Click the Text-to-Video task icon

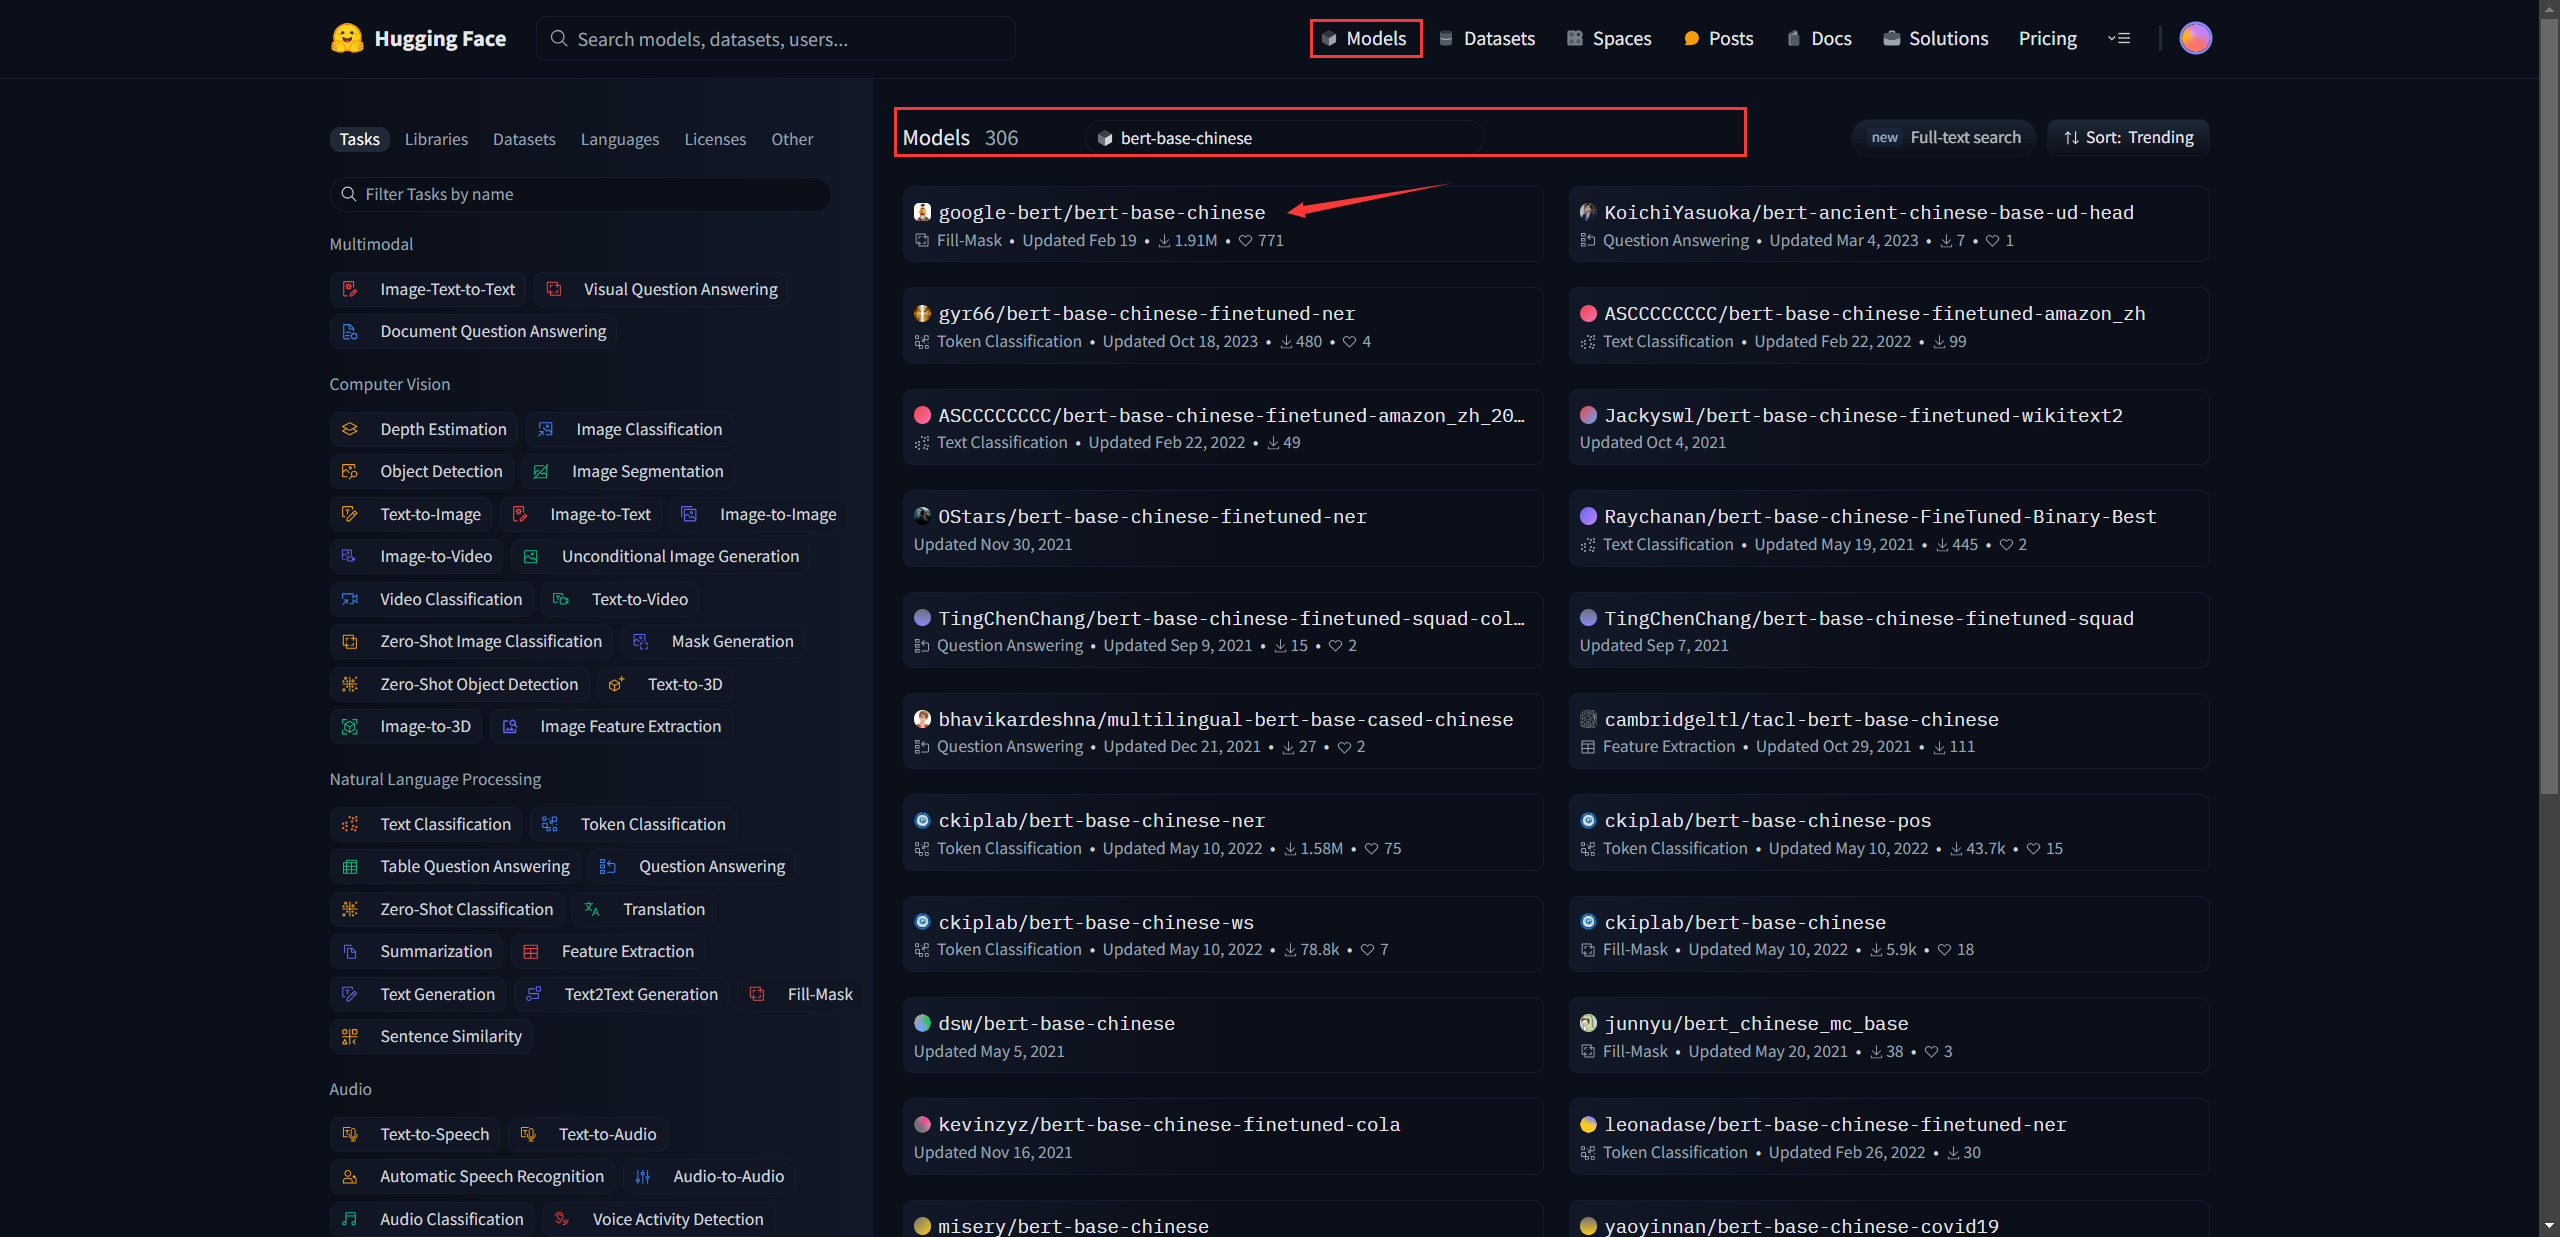point(561,599)
